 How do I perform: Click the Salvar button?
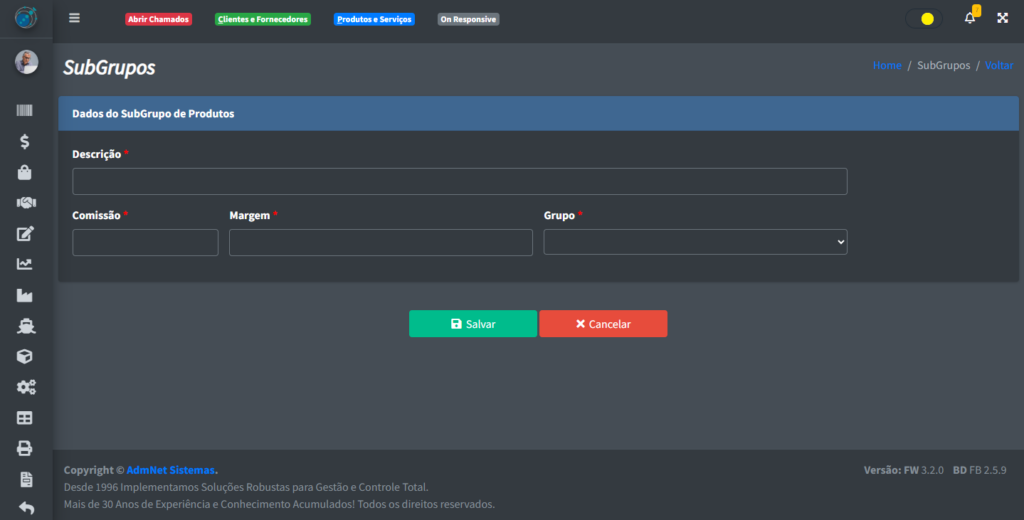click(x=472, y=324)
